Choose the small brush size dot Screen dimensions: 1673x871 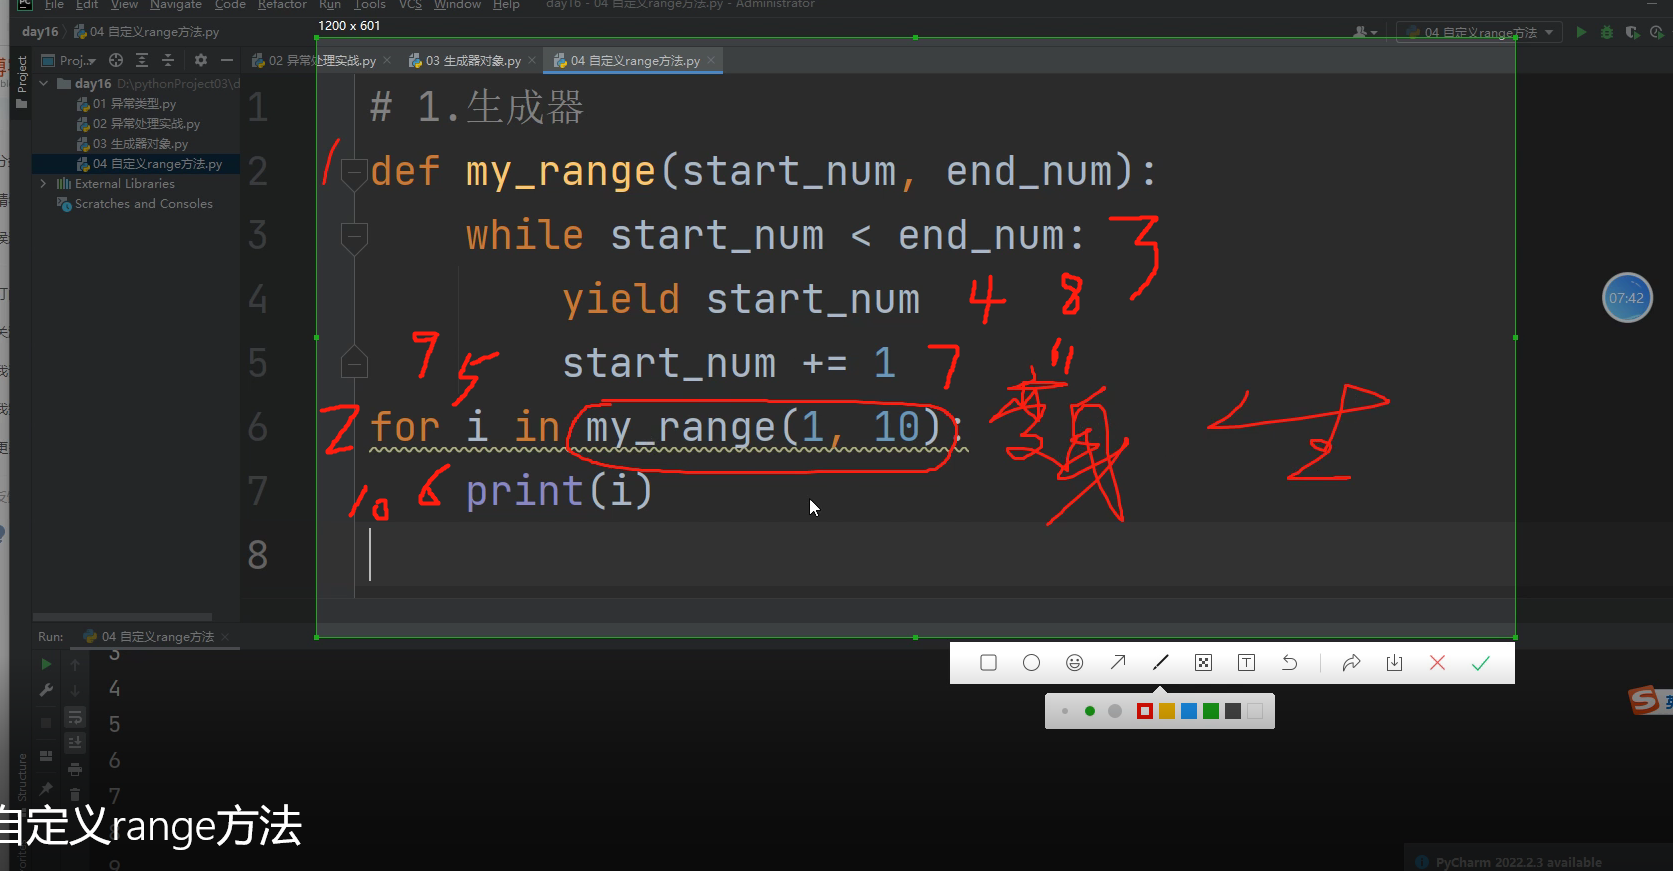[x=1065, y=711]
